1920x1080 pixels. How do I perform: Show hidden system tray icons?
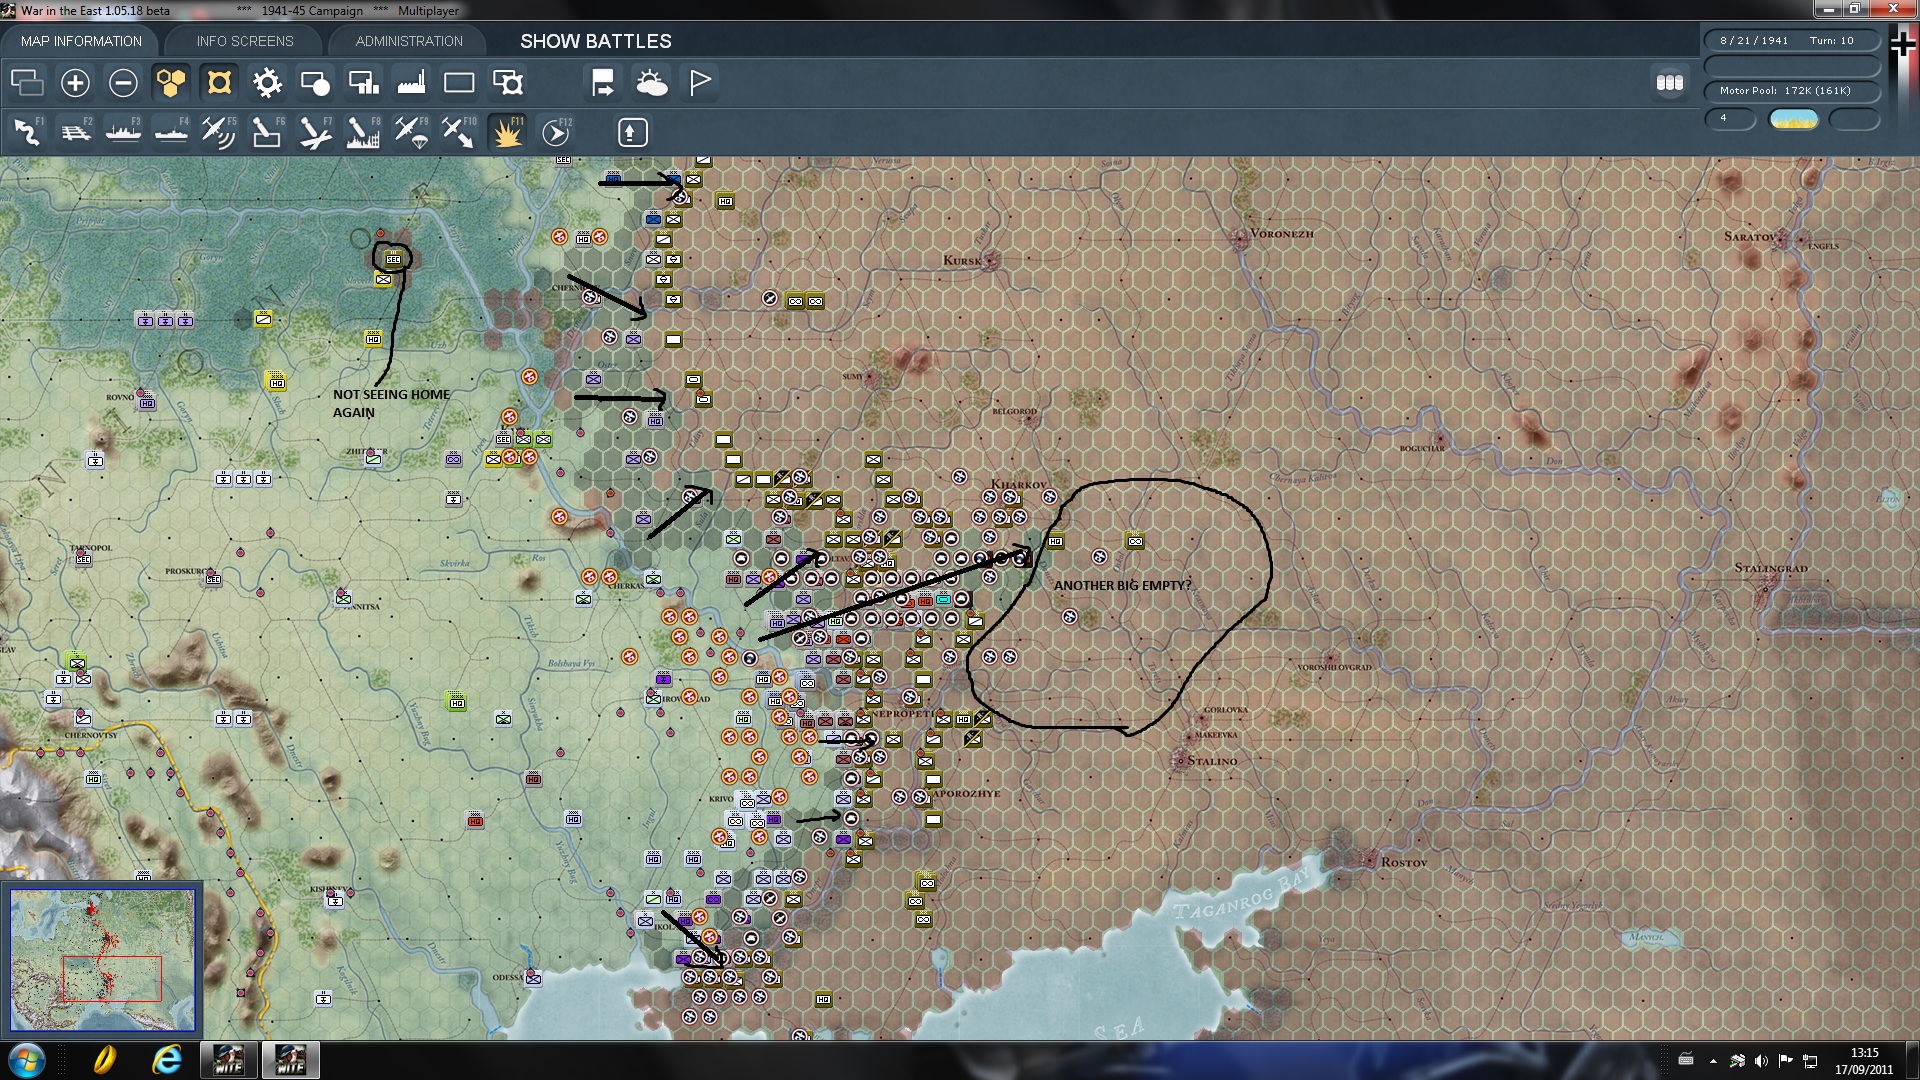[1713, 1061]
